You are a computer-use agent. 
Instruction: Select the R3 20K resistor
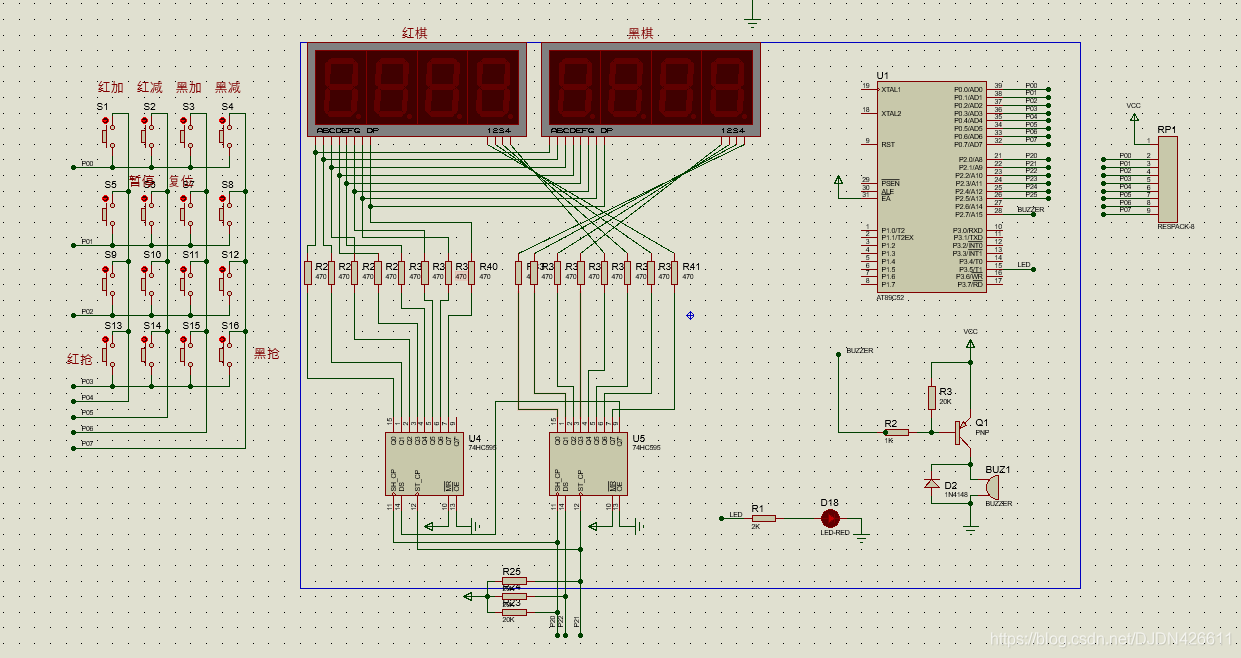(932, 397)
